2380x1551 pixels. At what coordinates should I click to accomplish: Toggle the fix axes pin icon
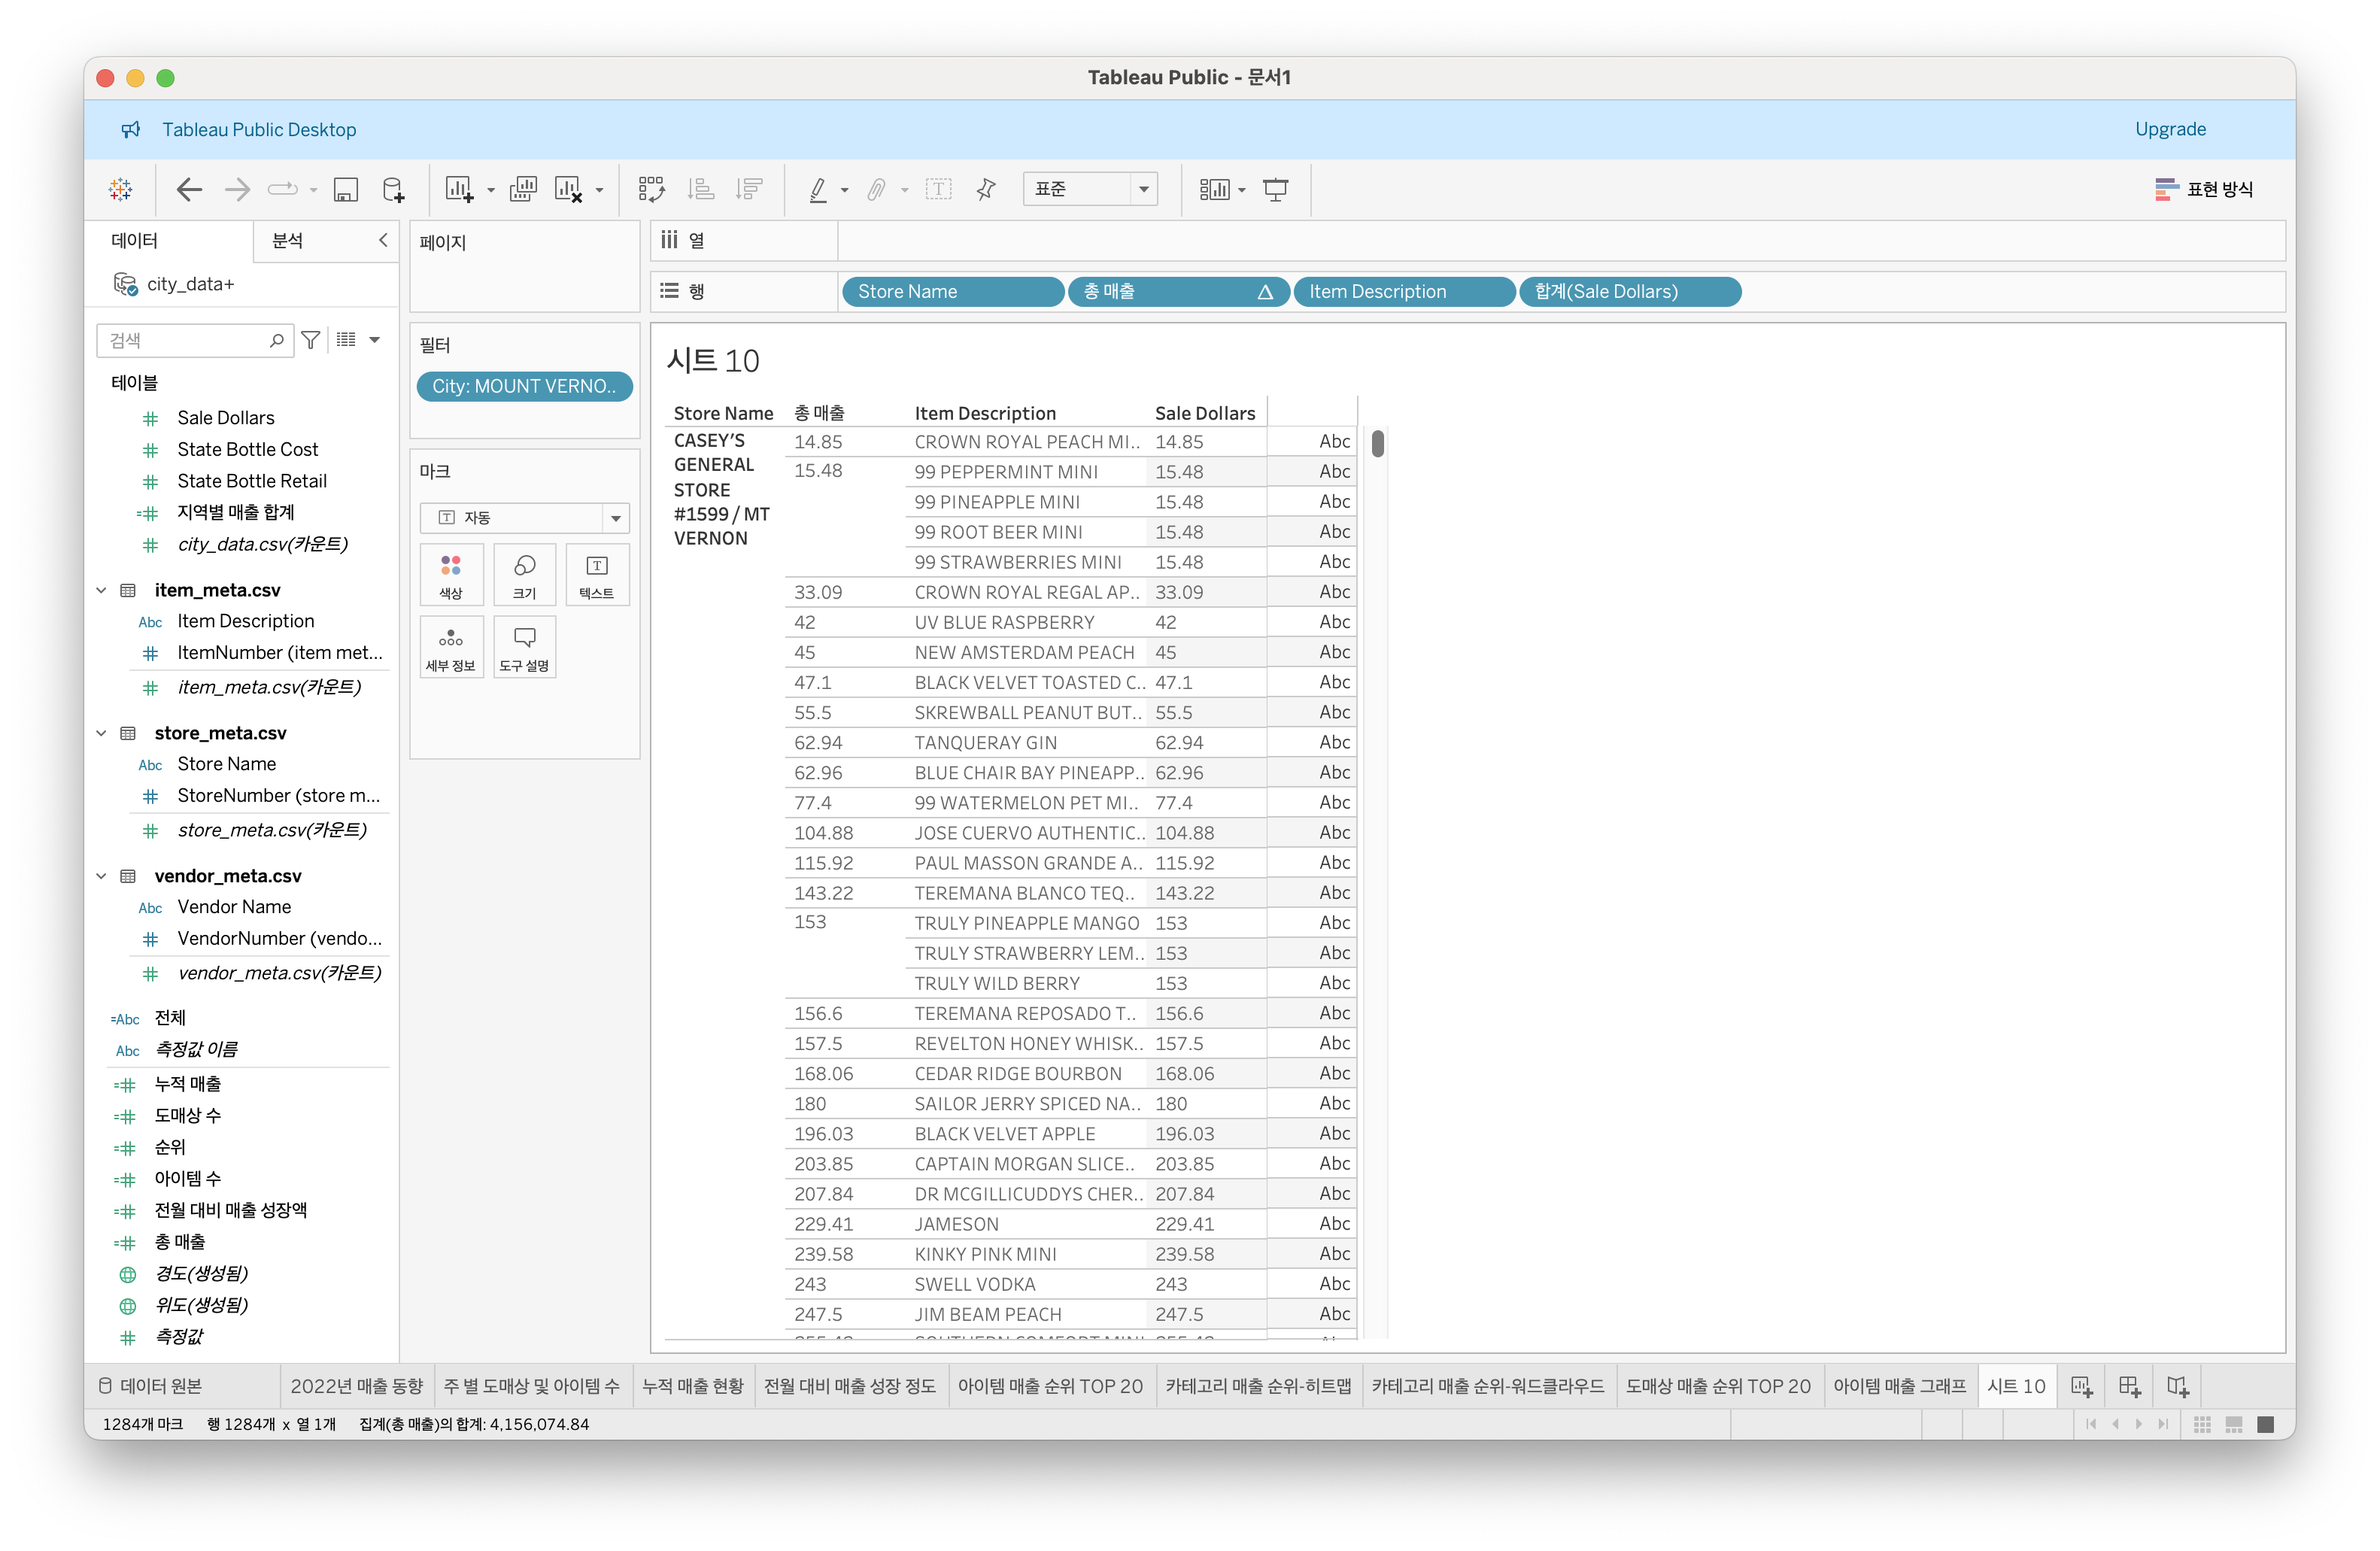pyautogui.click(x=986, y=190)
